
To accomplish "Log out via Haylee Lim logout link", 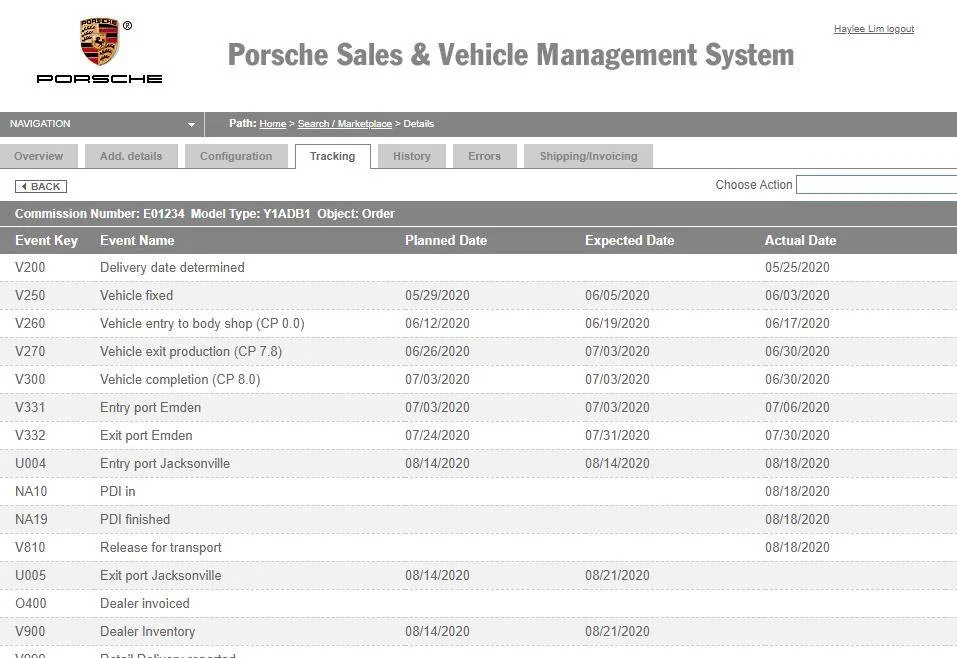I will 874,29.
